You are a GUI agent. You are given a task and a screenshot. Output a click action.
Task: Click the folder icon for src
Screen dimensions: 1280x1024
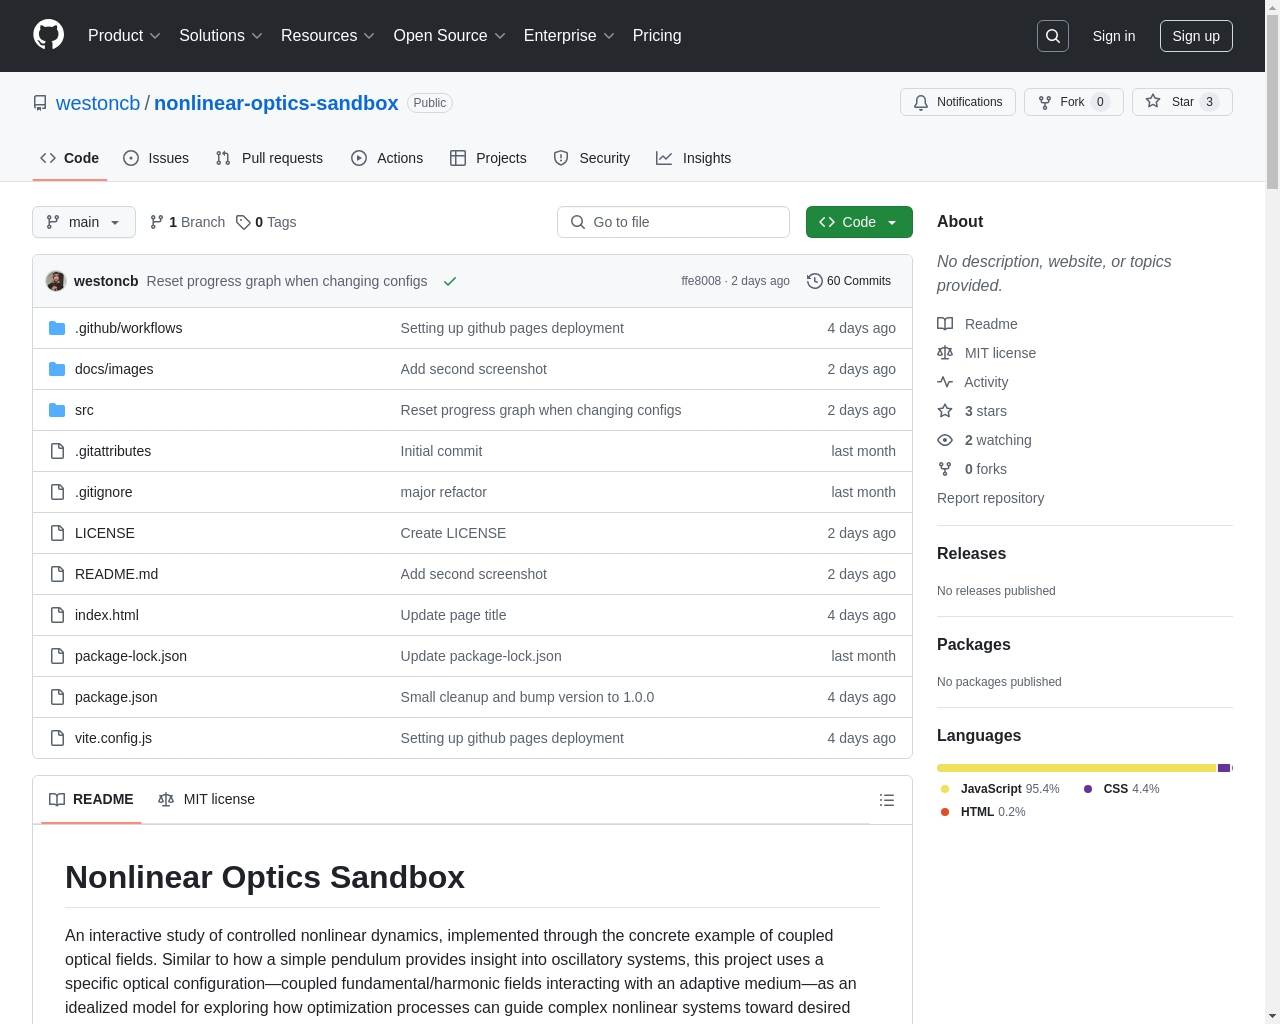tap(57, 410)
